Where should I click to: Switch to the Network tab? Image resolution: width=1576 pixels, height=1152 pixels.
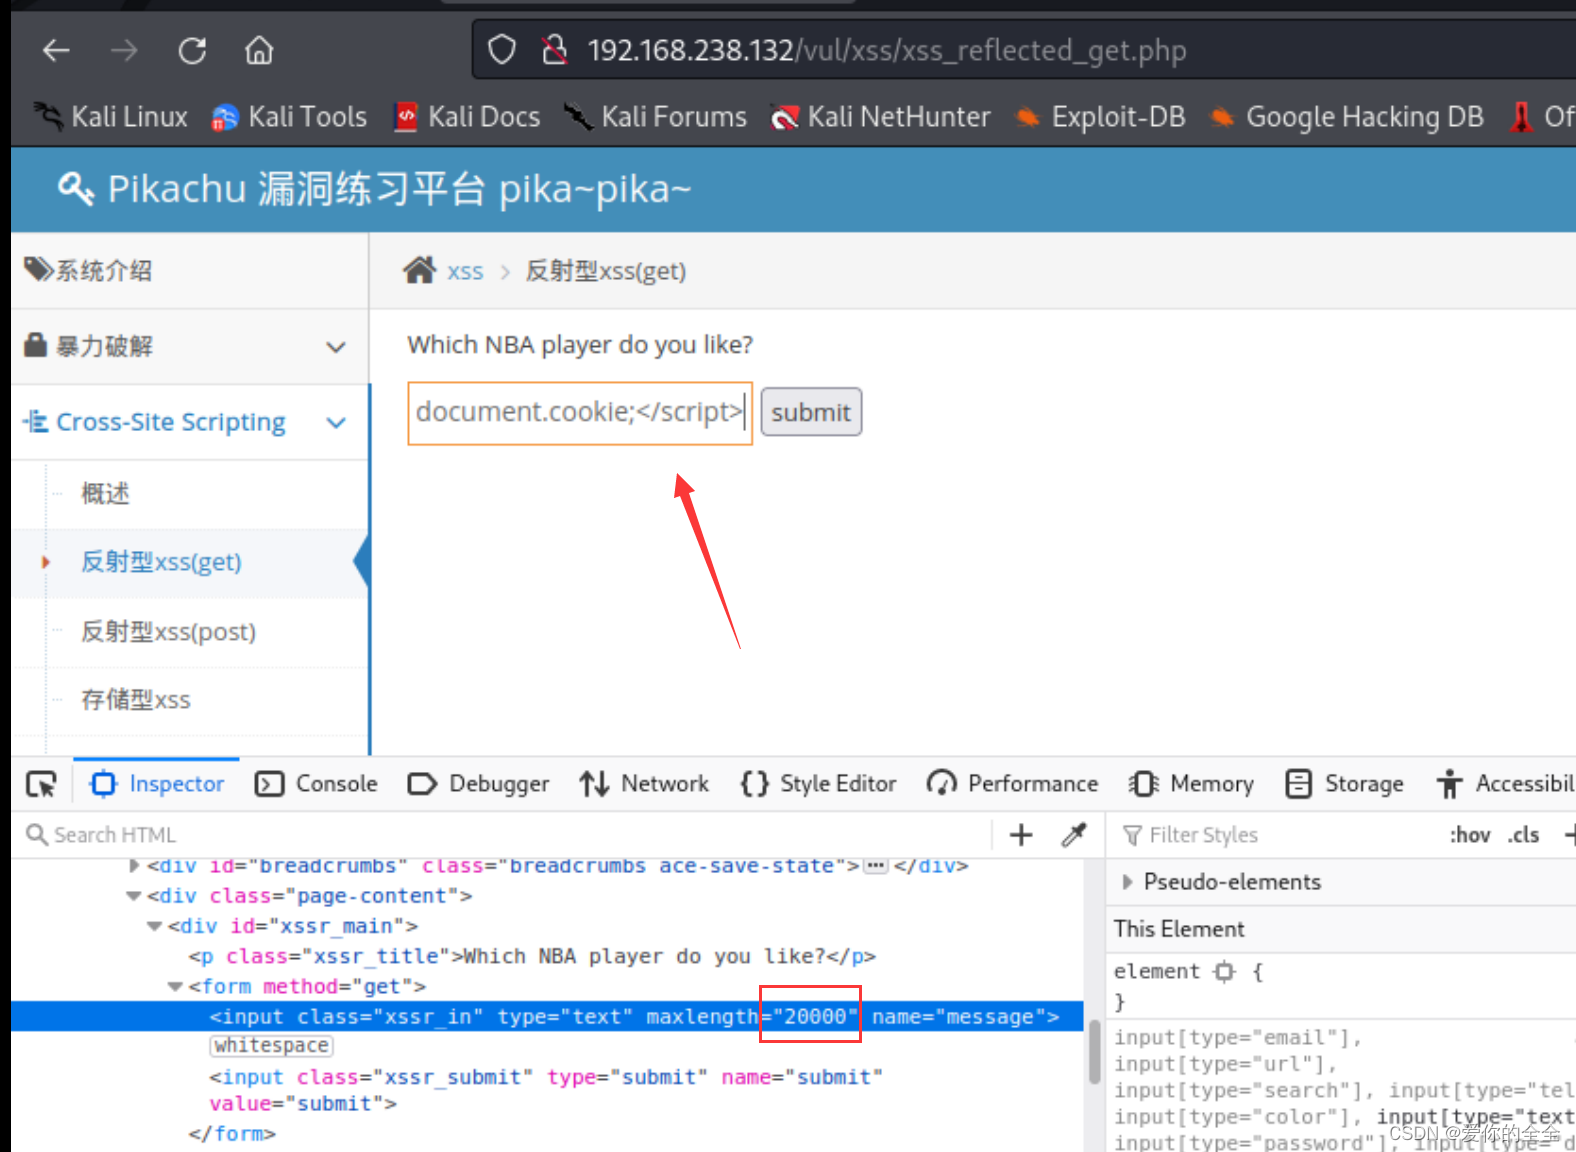pyautogui.click(x=644, y=784)
